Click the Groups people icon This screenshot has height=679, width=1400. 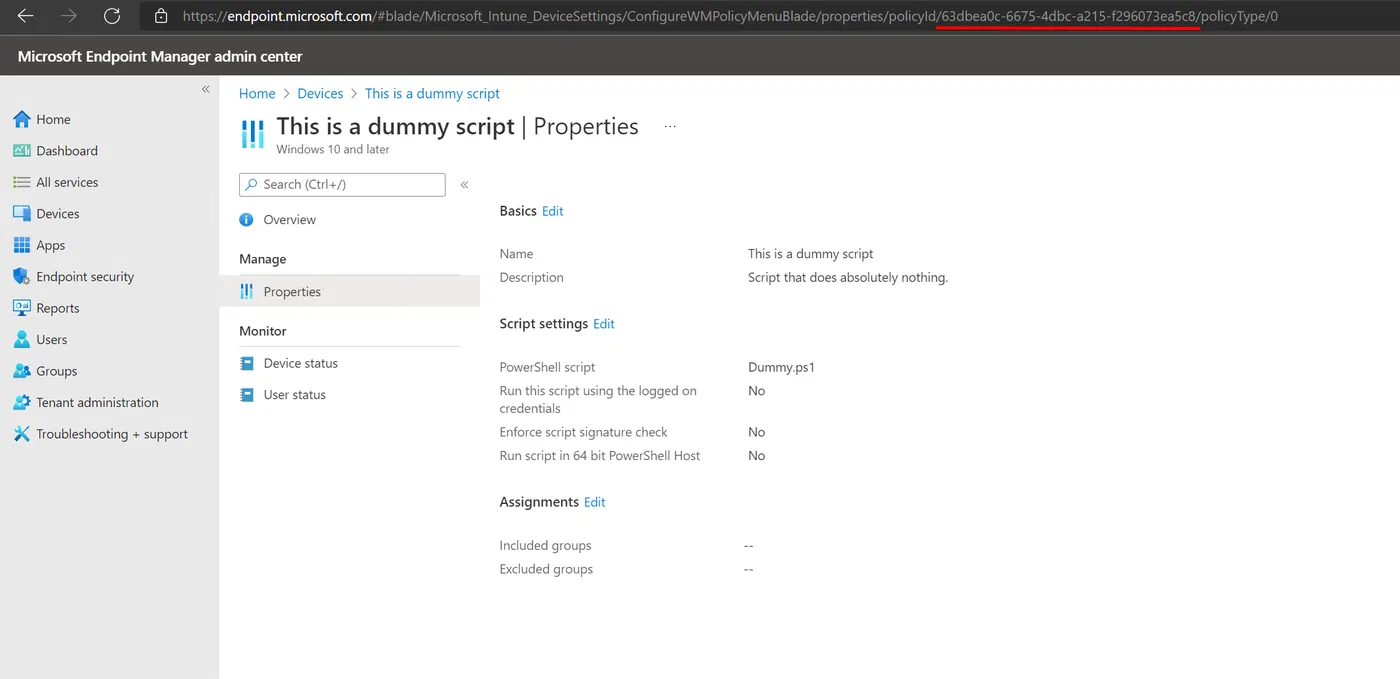point(22,371)
